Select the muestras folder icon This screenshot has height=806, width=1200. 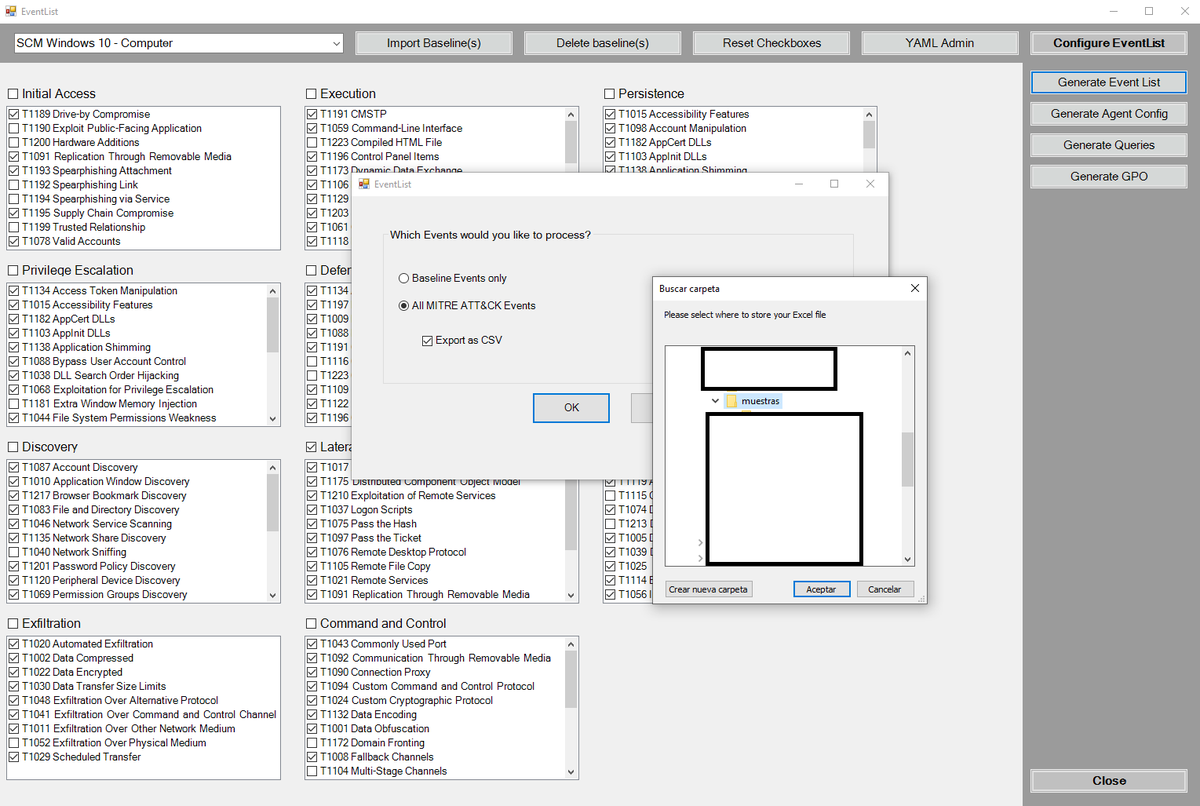[731, 401]
